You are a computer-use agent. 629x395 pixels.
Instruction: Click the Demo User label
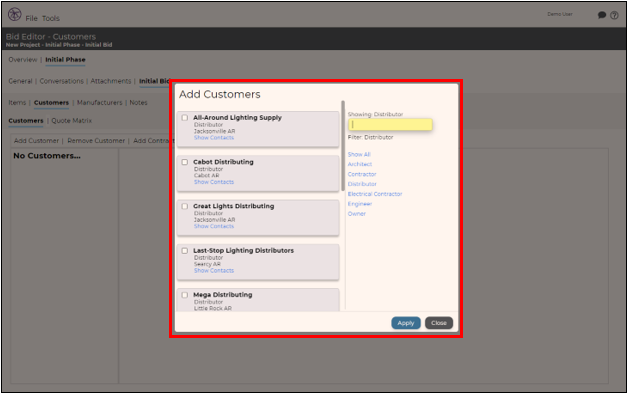click(560, 14)
